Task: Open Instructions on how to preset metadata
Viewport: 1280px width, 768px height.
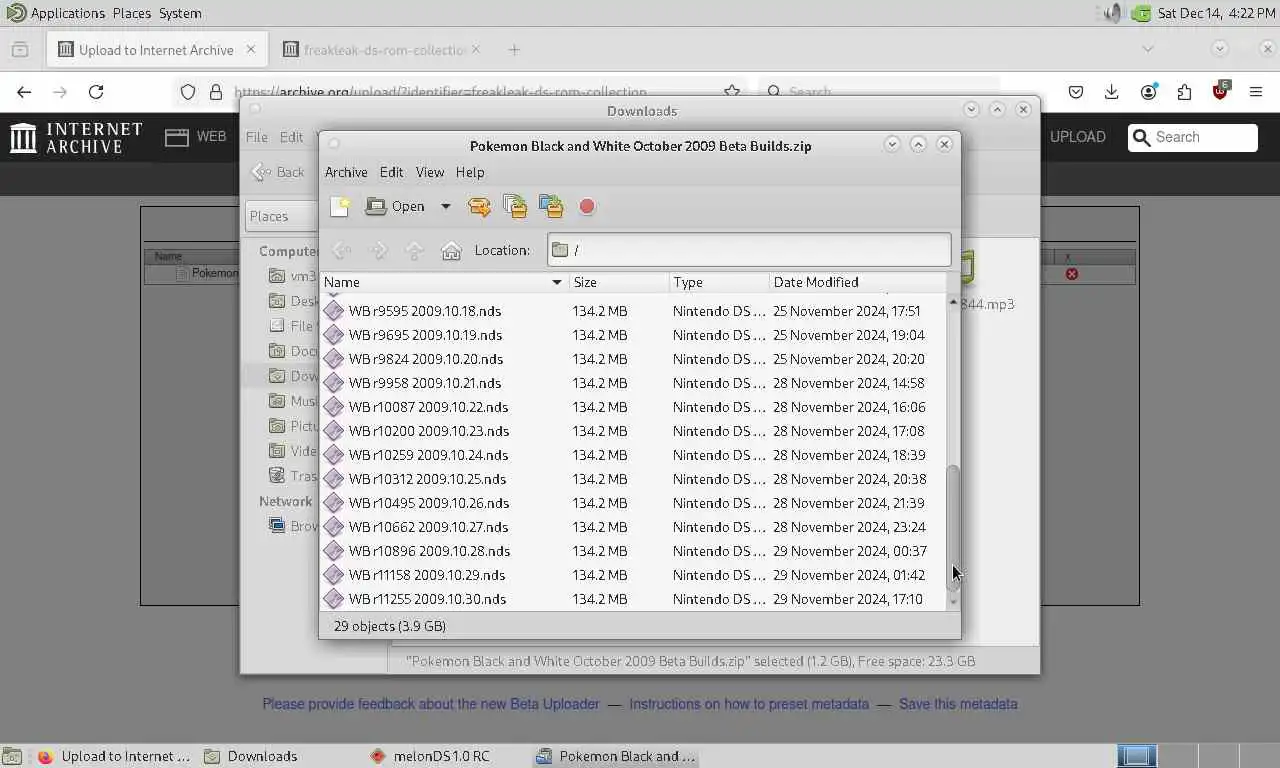Action: tap(749, 704)
